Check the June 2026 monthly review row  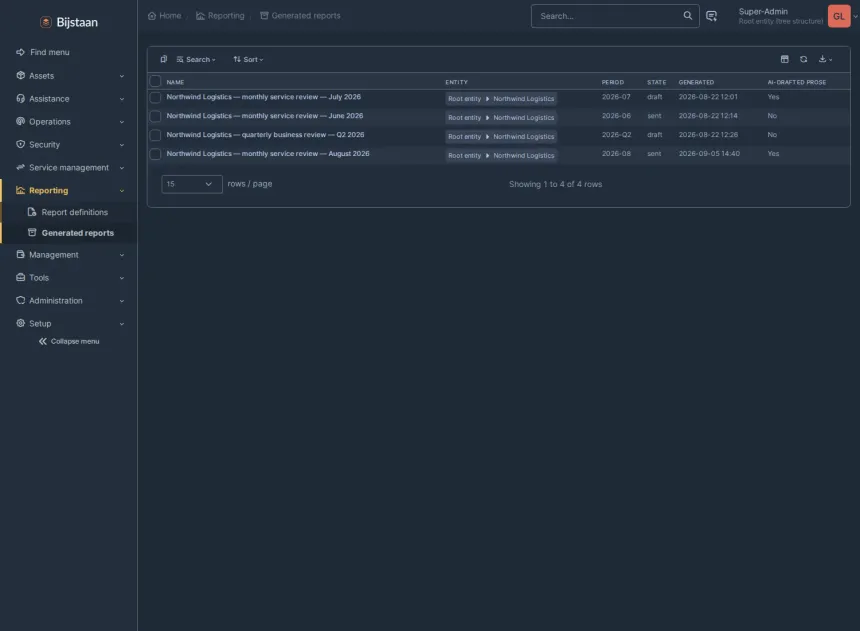click(156, 116)
